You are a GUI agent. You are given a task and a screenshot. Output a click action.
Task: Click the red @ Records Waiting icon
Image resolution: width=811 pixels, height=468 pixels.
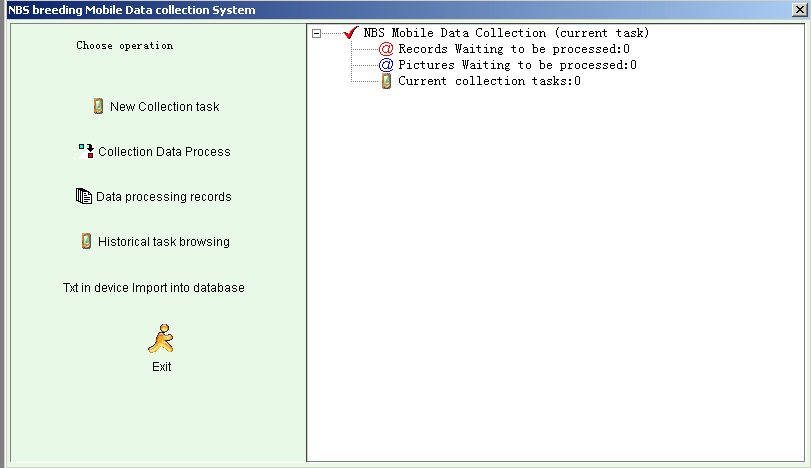(x=386, y=49)
